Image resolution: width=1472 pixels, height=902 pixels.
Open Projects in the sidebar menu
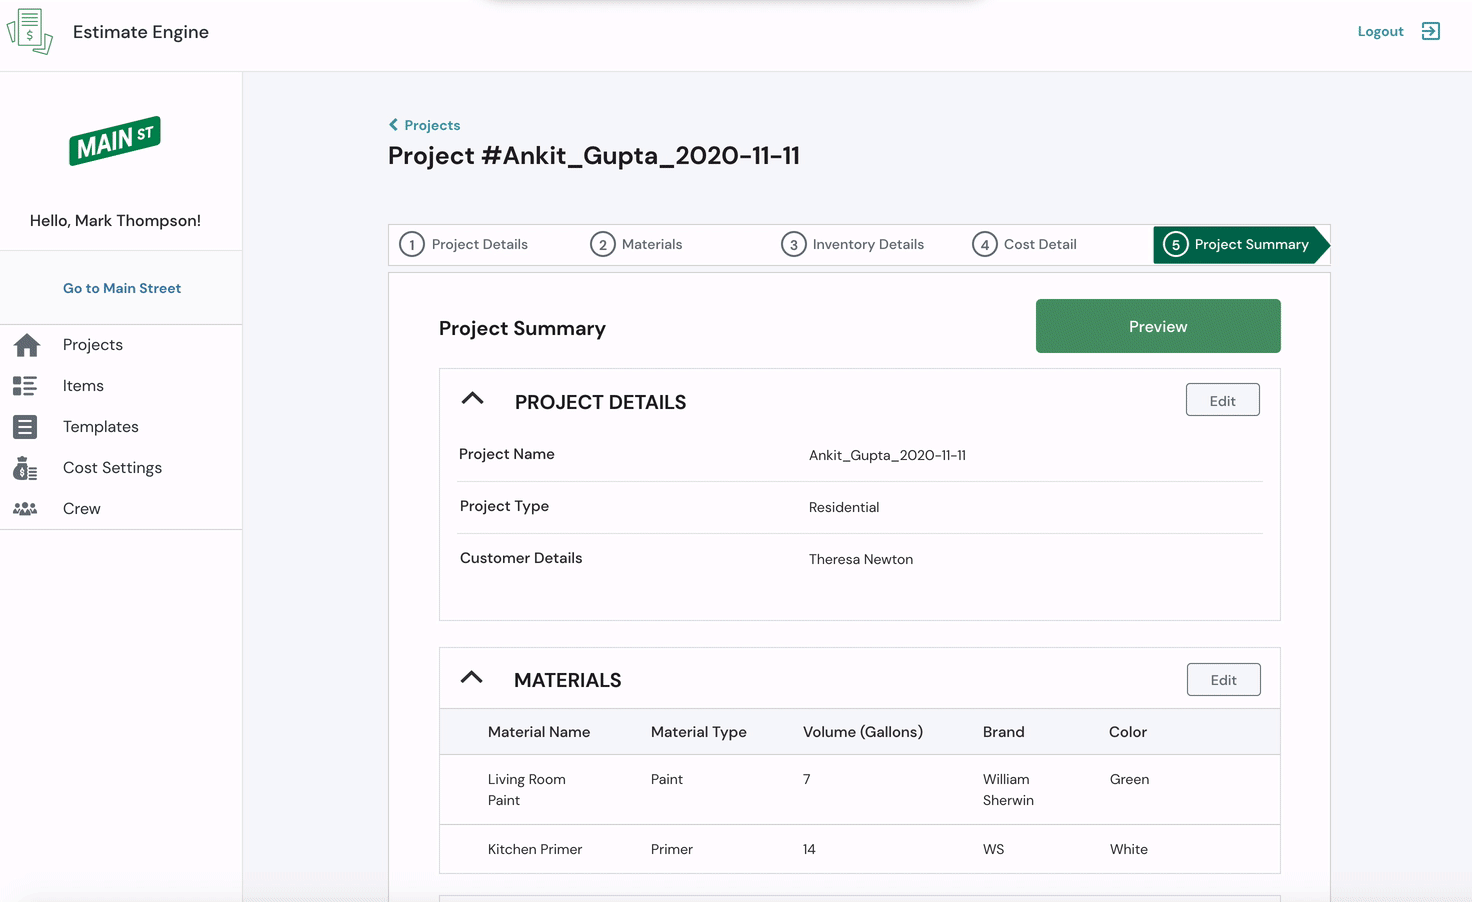pyautogui.click(x=93, y=345)
